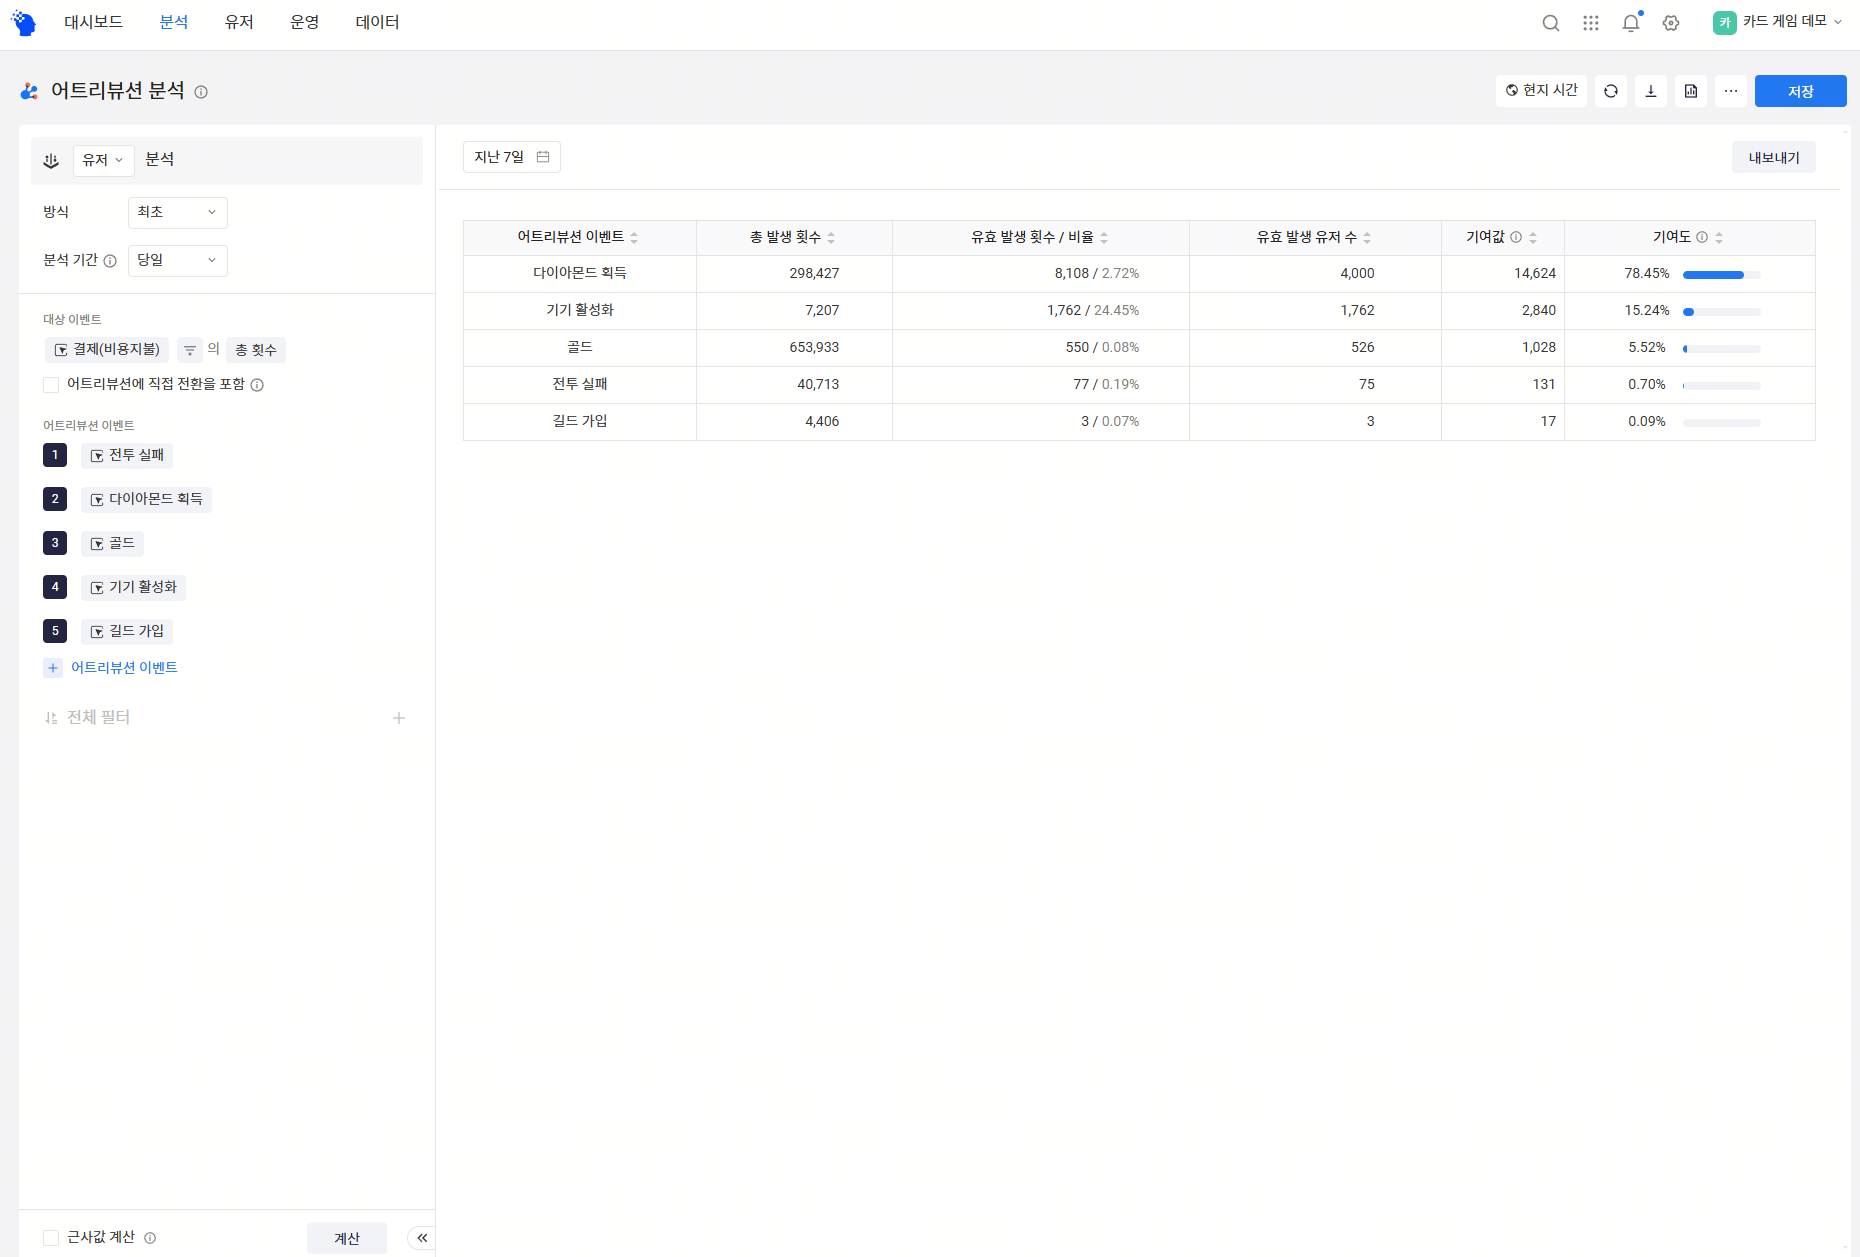The height and width of the screenshot is (1257, 1860).
Task: Open the notifications bell
Action: point(1631,23)
